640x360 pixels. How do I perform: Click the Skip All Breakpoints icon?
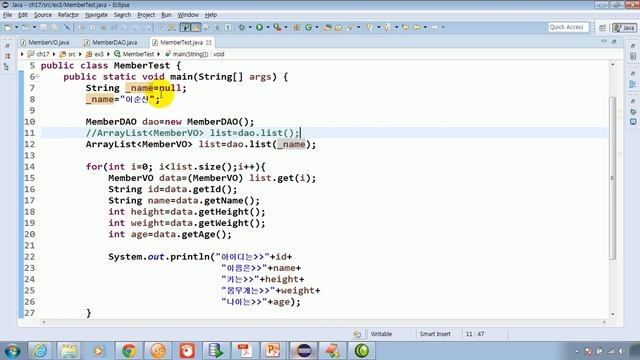click(x=67, y=27)
